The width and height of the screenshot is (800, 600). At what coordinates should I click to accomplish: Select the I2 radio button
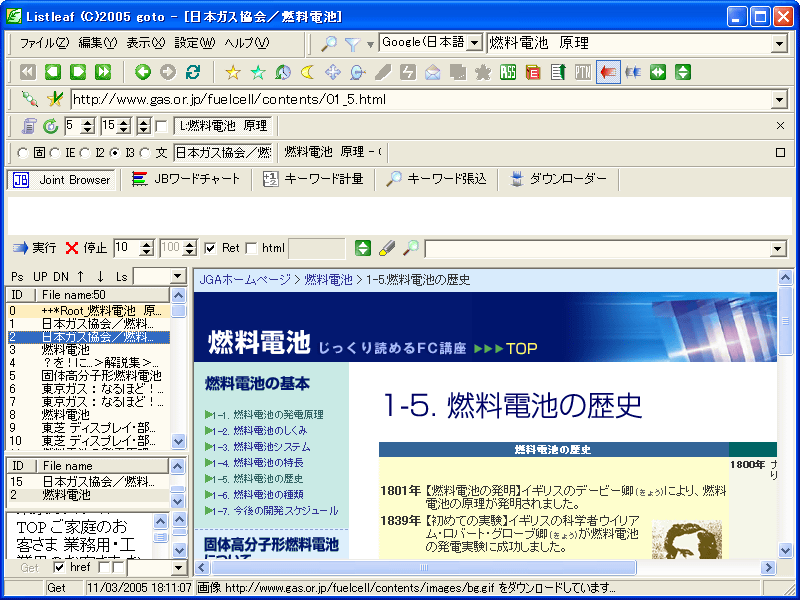tap(85, 153)
